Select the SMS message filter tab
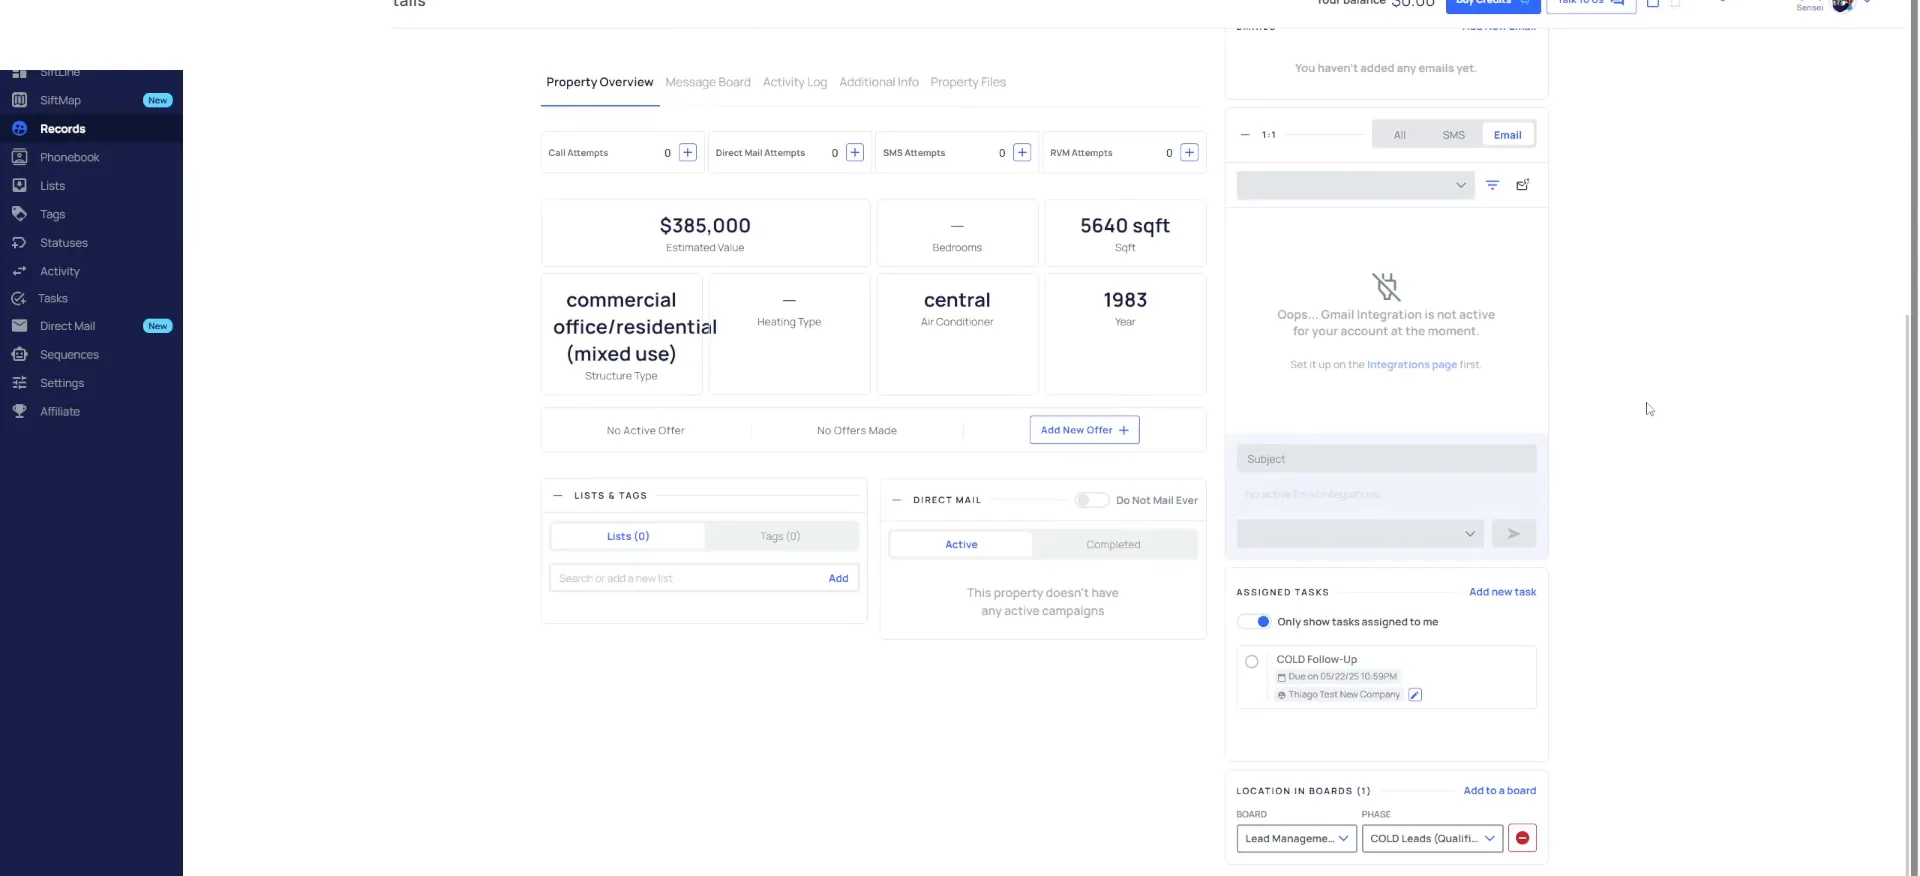 1454,135
